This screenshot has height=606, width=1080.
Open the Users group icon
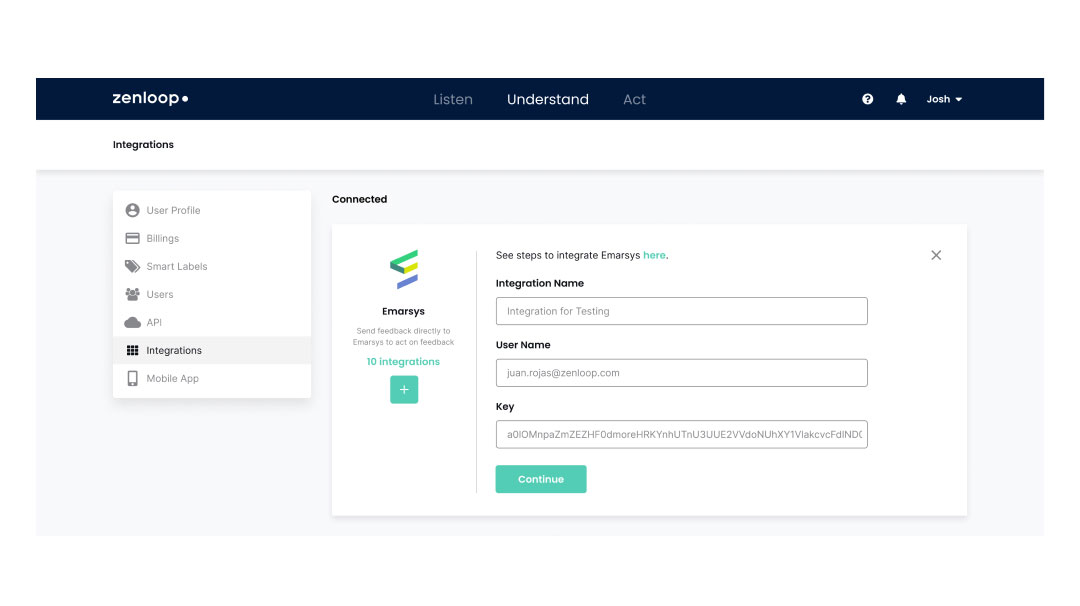[x=132, y=294]
